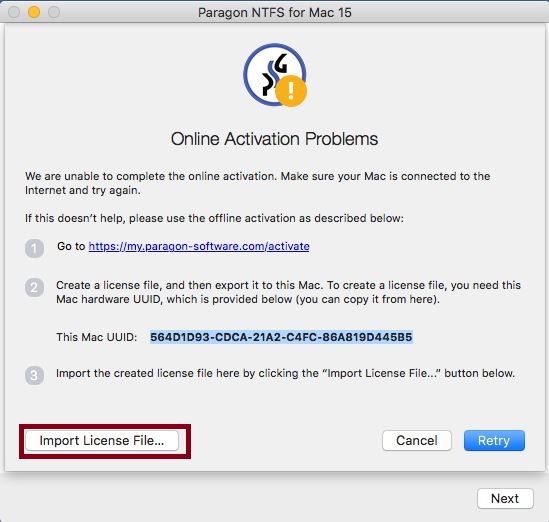Click the 'Create a license file' step text

pyautogui.click(x=289, y=292)
